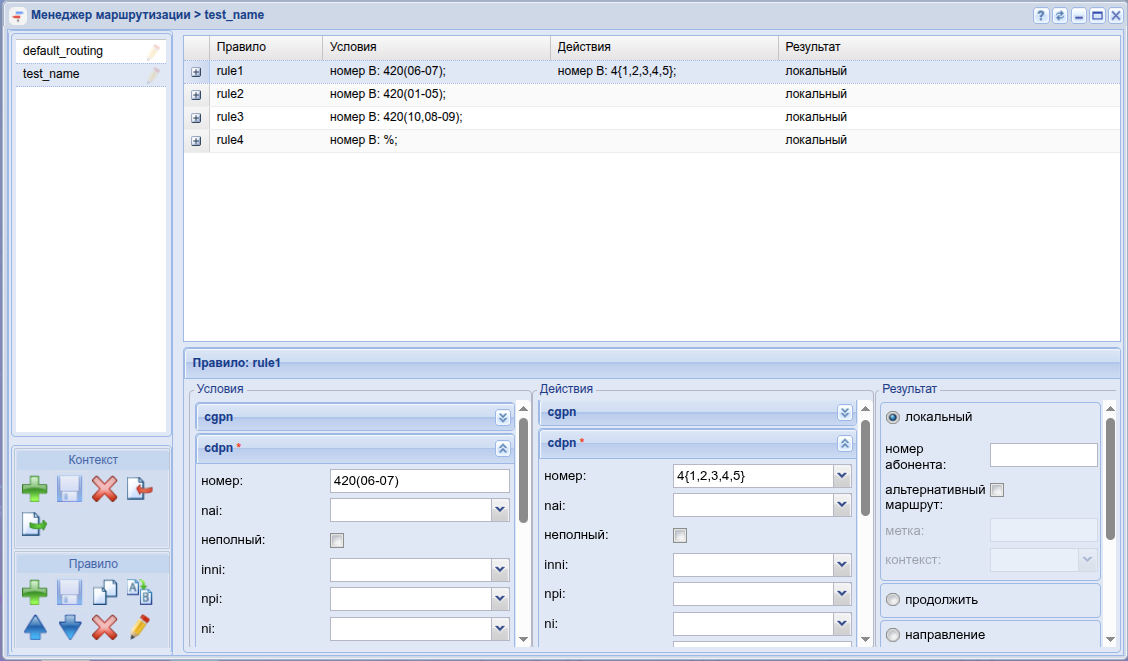Enable the неполный checkbox under Условия
Viewport: 1128px width, 661px height.
click(337, 541)
